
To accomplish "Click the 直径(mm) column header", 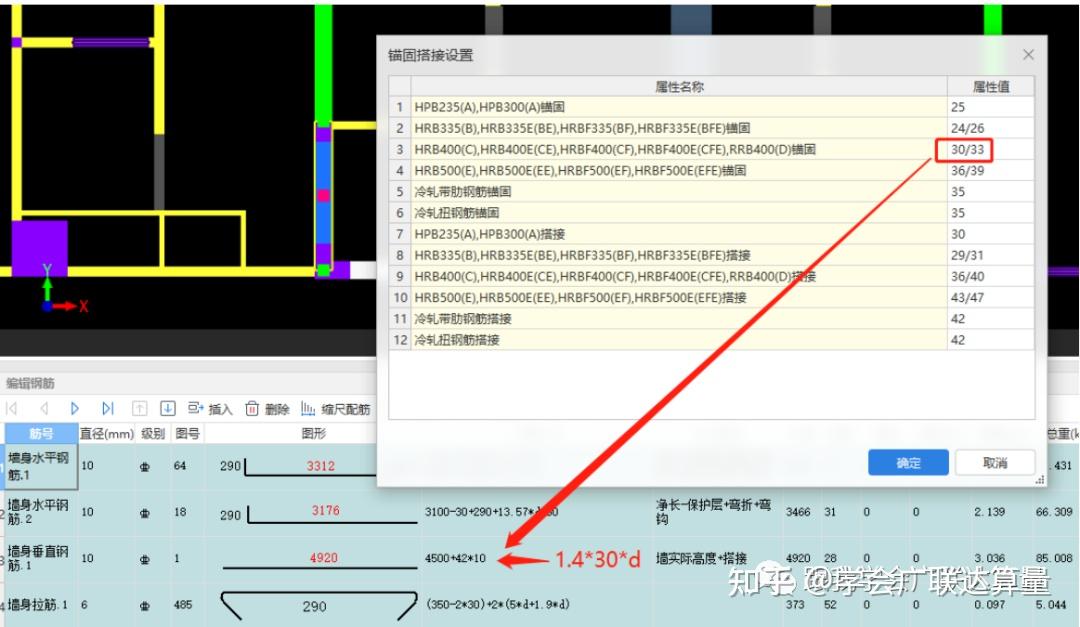I will 107,433.
